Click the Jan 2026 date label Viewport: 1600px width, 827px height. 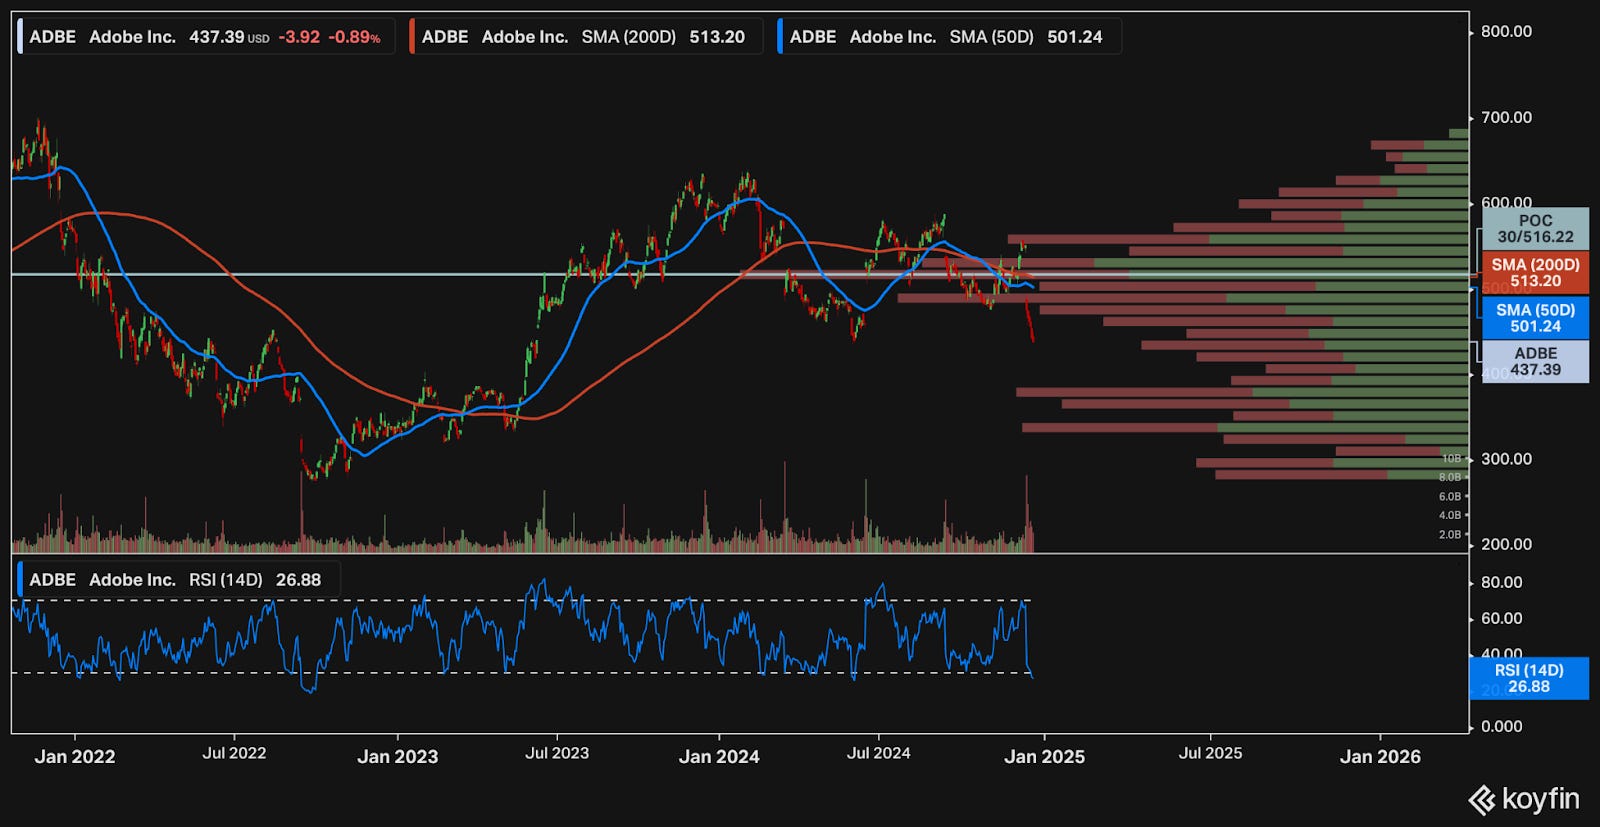pyautogui.click(x=1380, y=757)
